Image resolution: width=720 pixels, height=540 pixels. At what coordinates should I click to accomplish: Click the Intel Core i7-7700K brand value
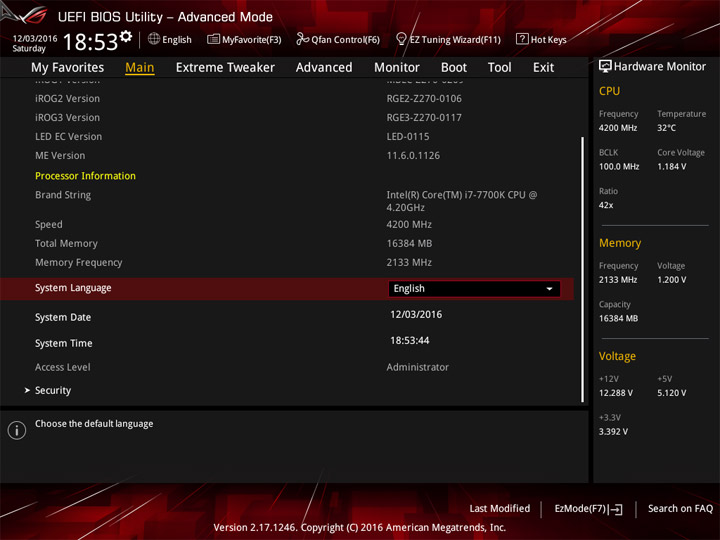point(461,201)
